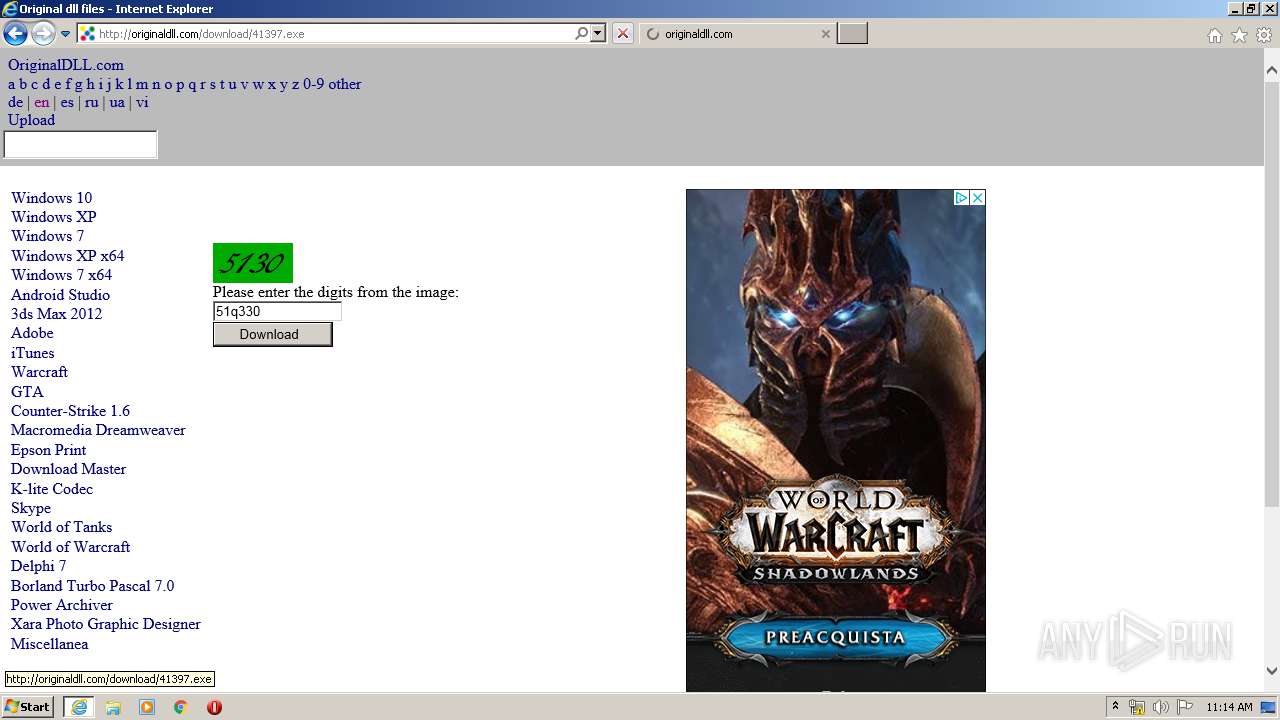Close the originaldll.com tab
The image size is (1280, 720).
point(825,34)
